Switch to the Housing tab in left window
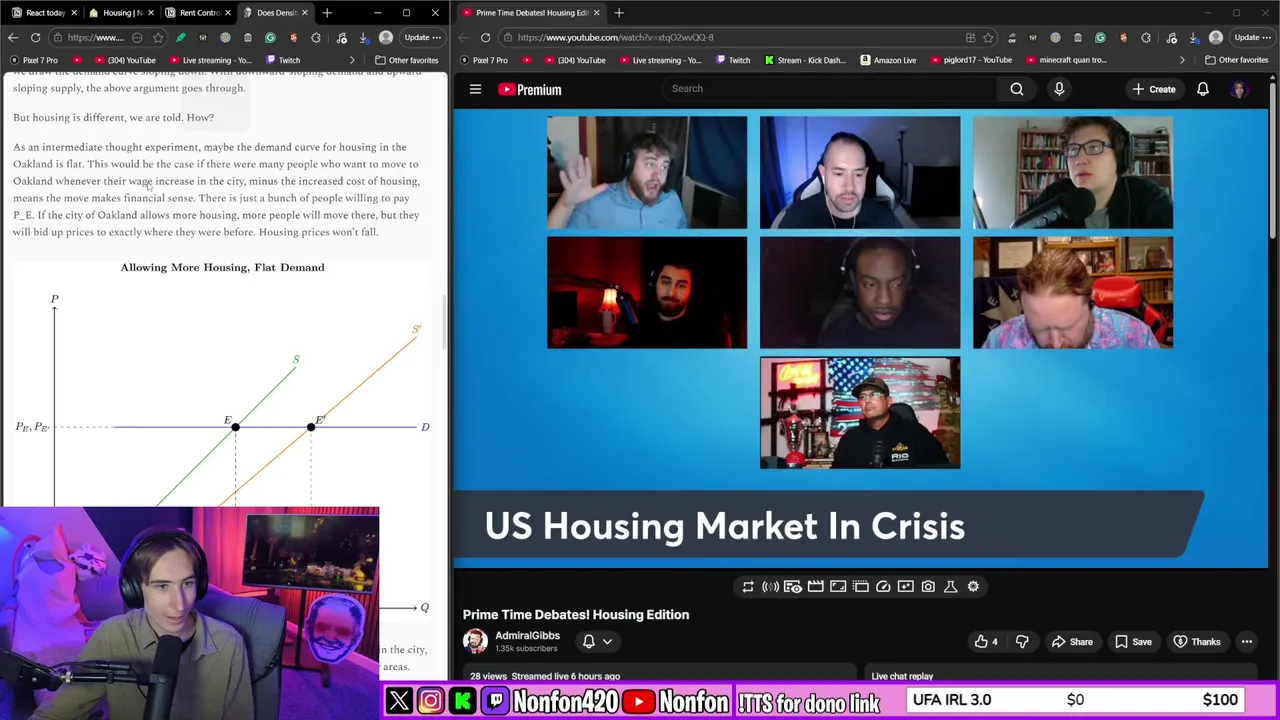The height and width of the screenshot is (720, 1280). 121,12
